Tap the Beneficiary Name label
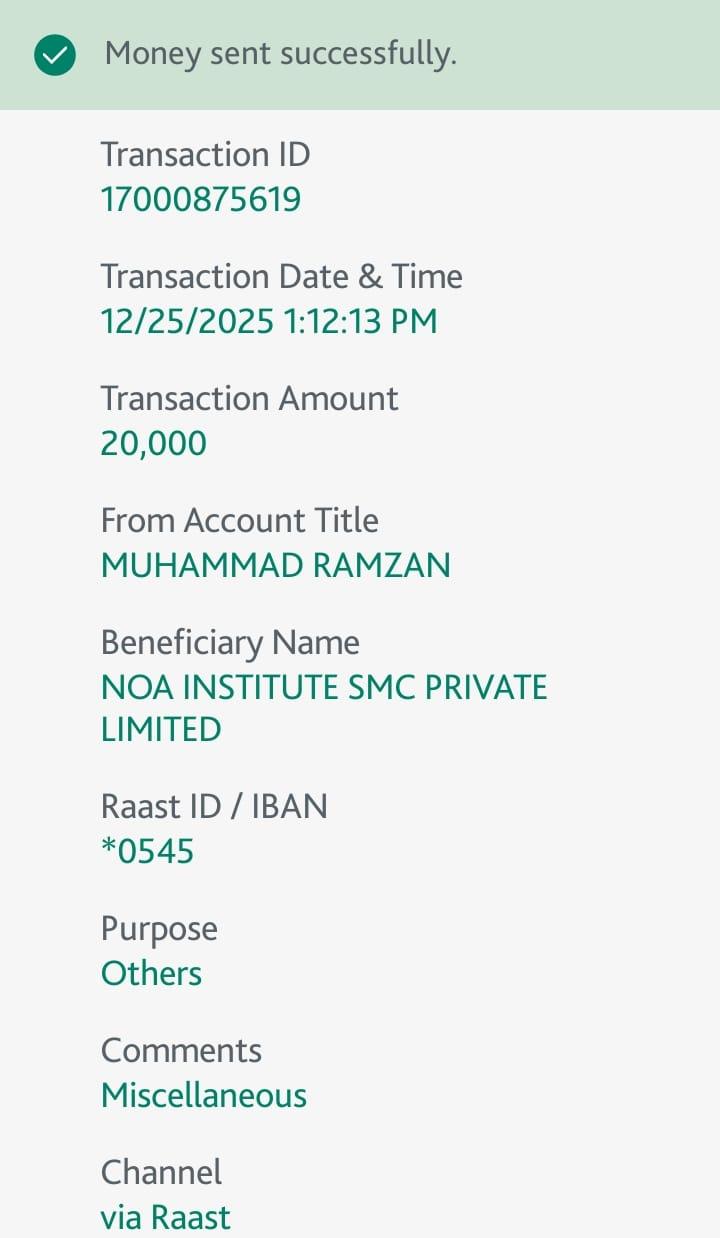 point(230,643)
